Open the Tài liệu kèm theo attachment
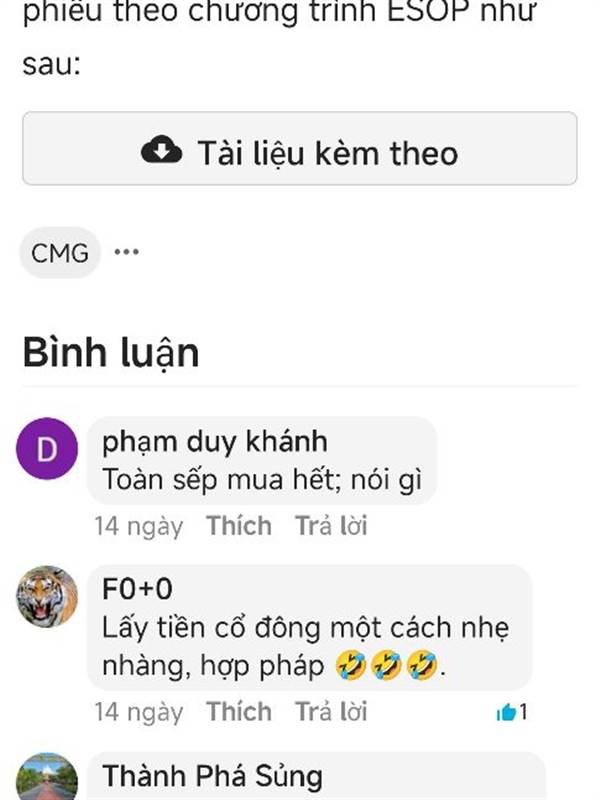 (300, 148)
